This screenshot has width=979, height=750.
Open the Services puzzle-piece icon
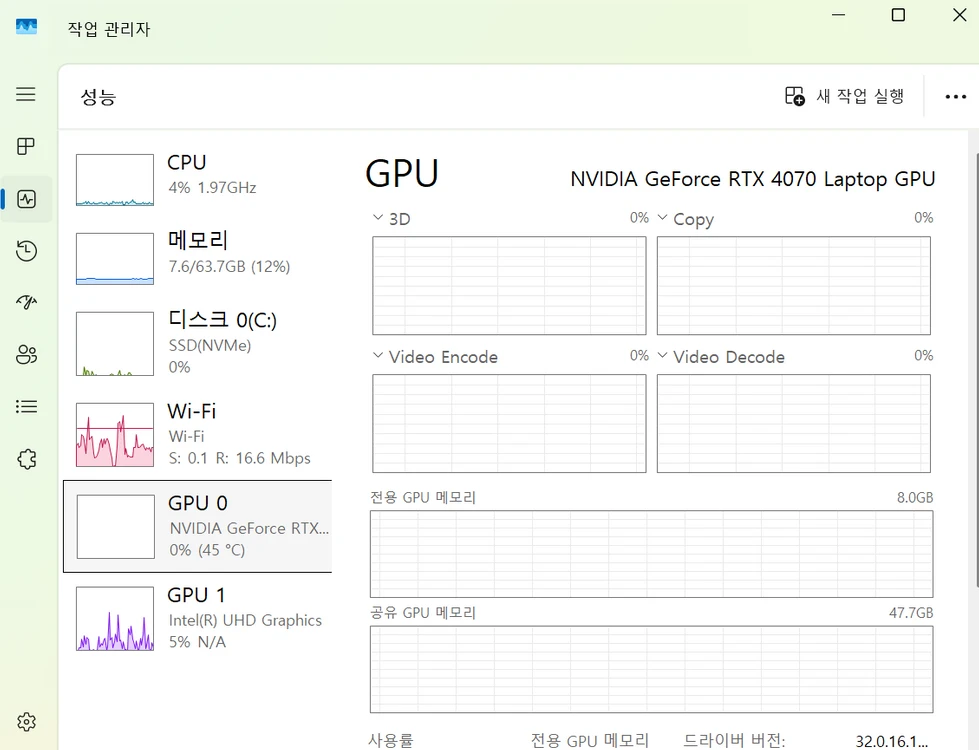tap(26, 459)
